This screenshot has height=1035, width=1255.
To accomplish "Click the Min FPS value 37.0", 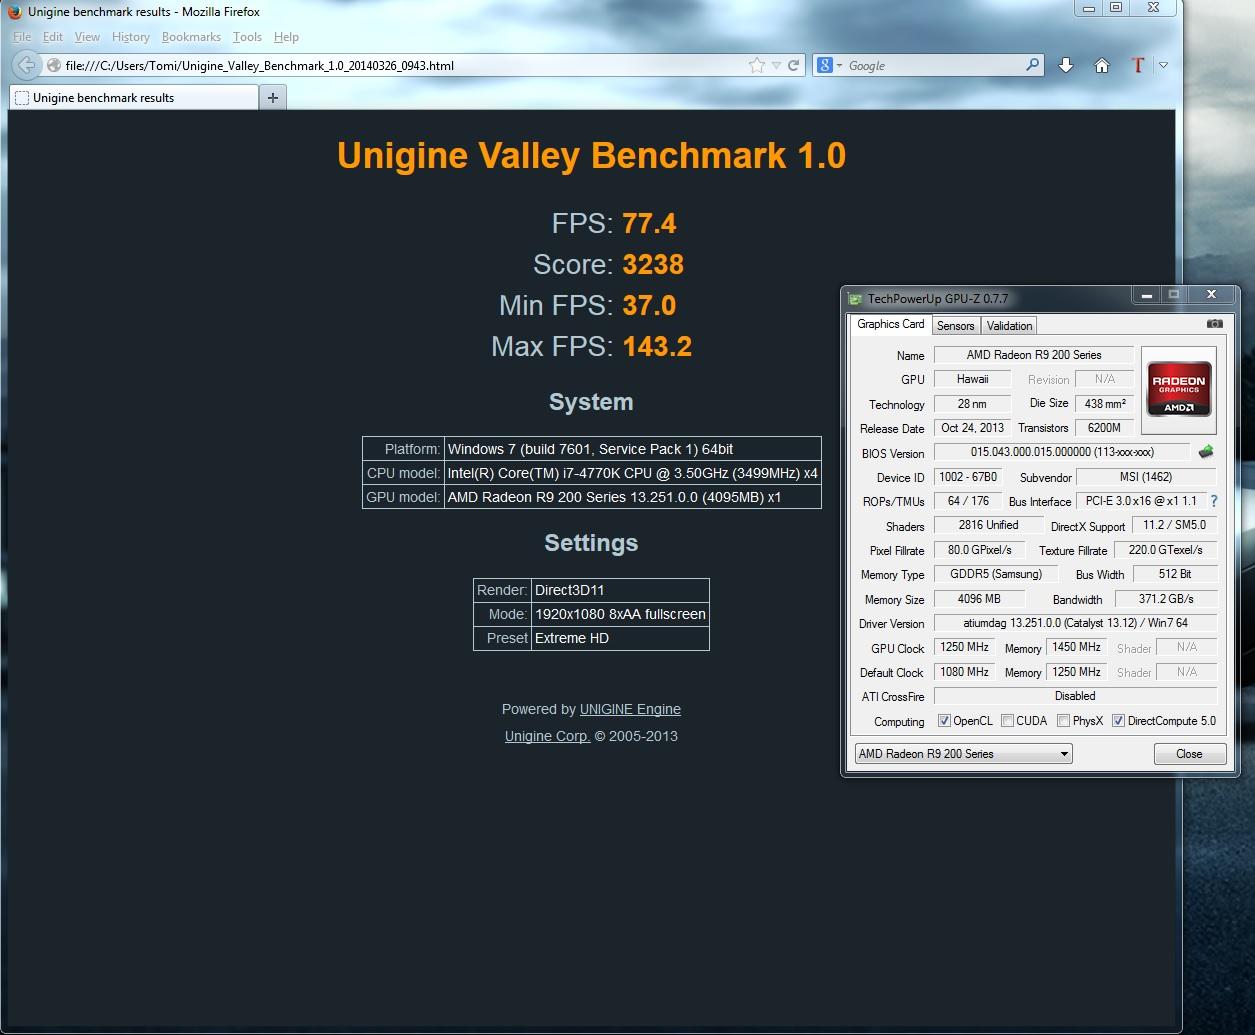I will (649, 305).
